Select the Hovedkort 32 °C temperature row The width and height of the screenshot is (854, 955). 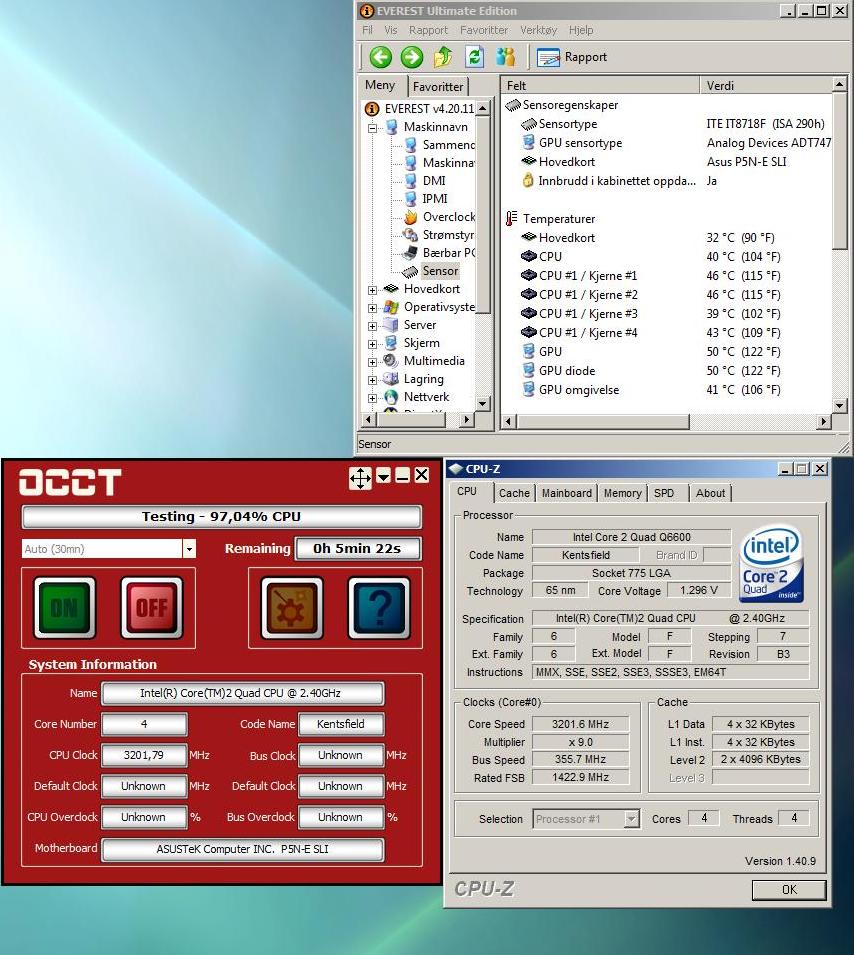click(667, 238)
